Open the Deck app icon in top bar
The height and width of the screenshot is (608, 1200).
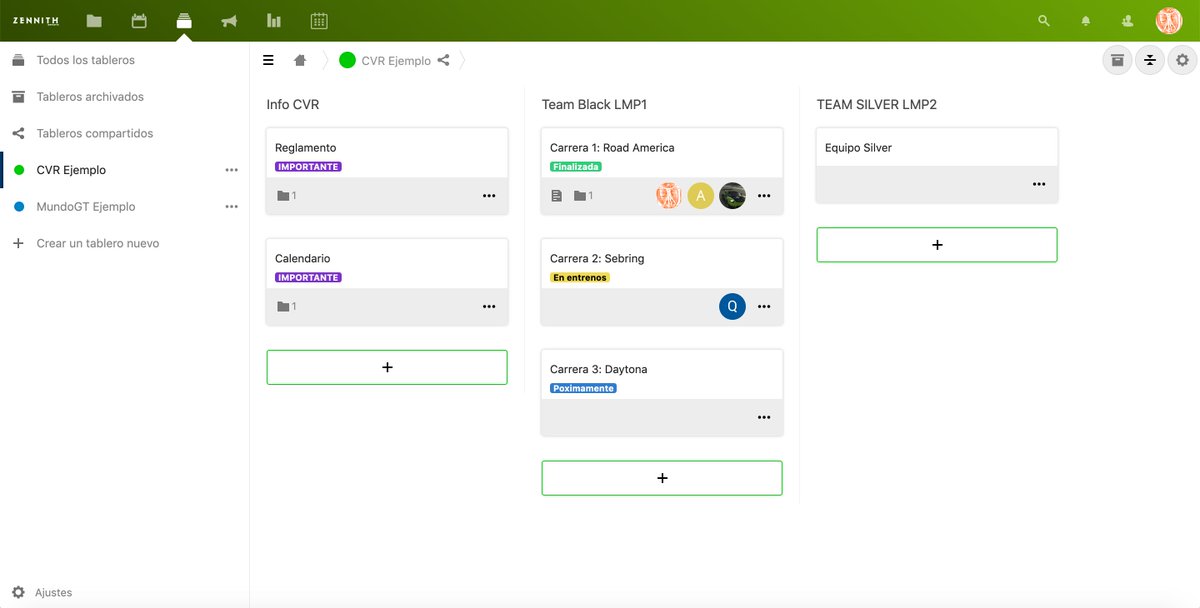tap(184, 20)
